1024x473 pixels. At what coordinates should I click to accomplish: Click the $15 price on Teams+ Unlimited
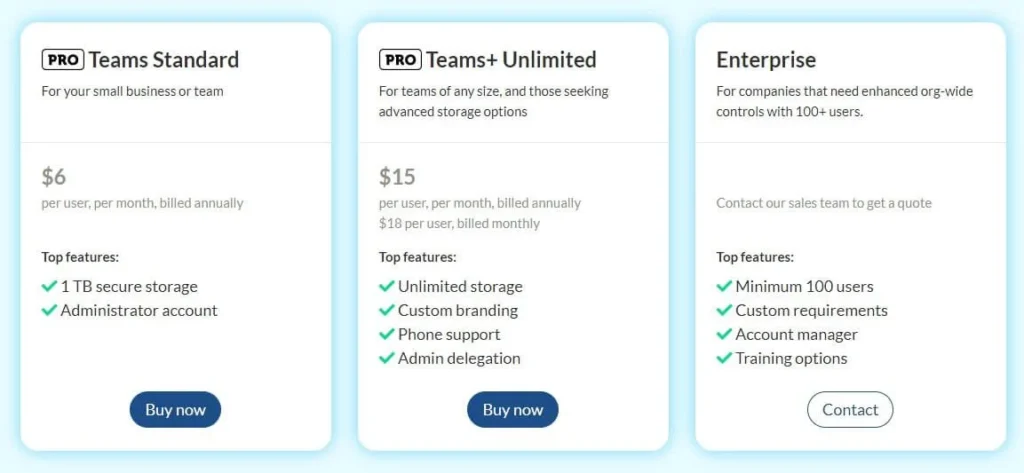[397, 178]
